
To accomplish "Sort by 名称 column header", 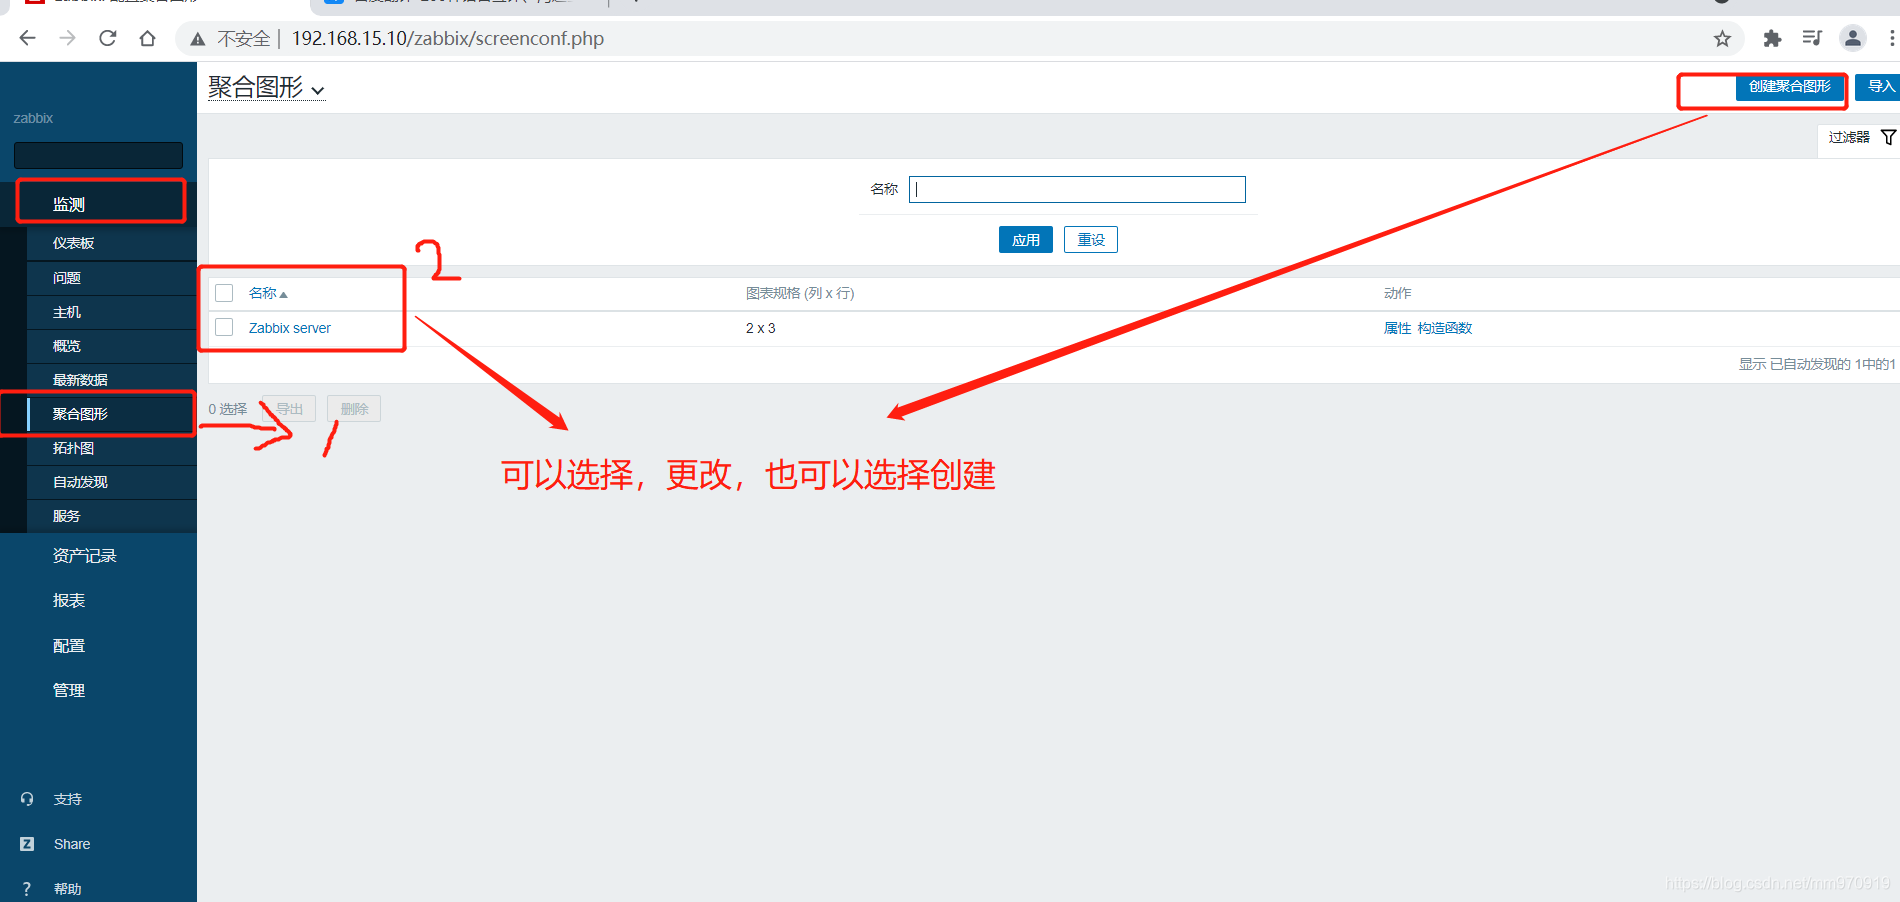I will point(268,293).
